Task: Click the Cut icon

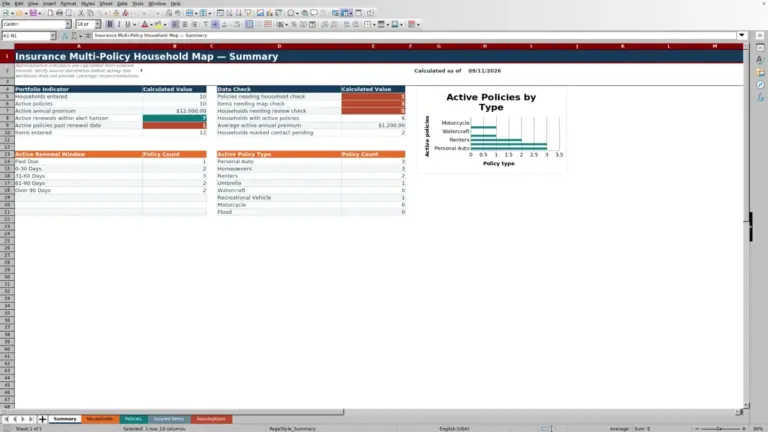Action: click(x=81, y=13)
